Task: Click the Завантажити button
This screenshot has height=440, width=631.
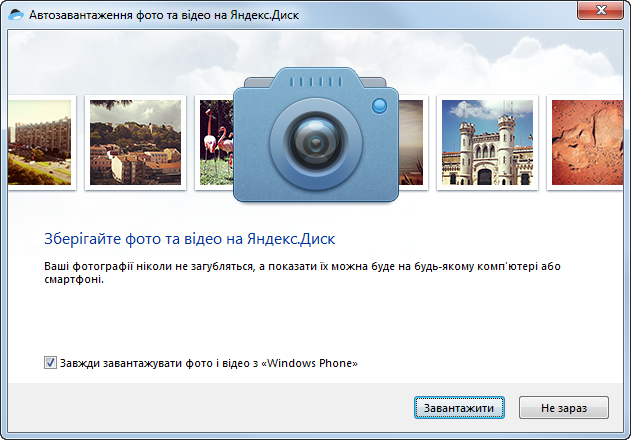Action: 459,408
